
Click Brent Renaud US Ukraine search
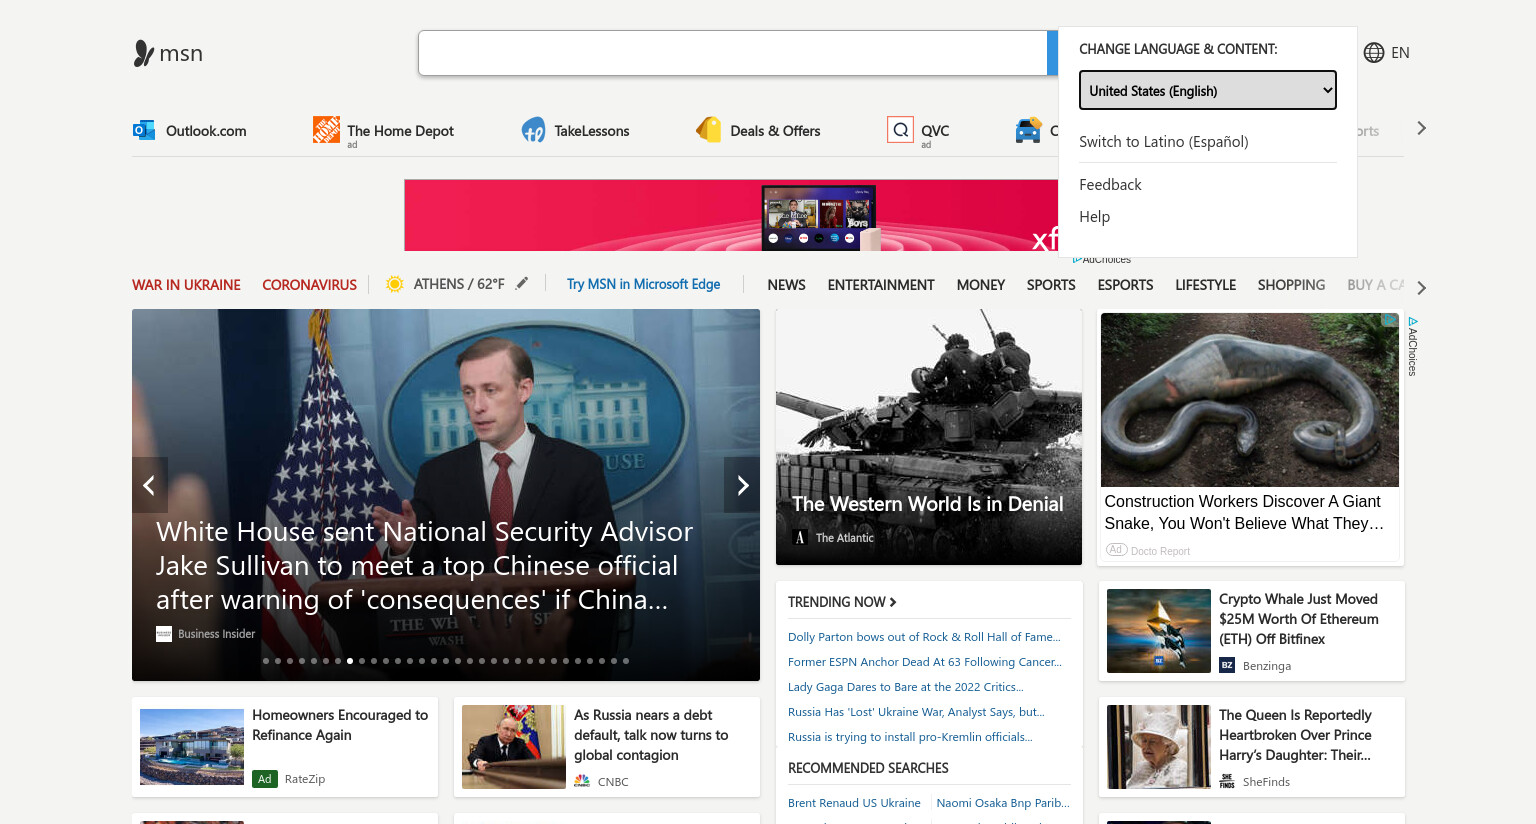tap(854, 803)
